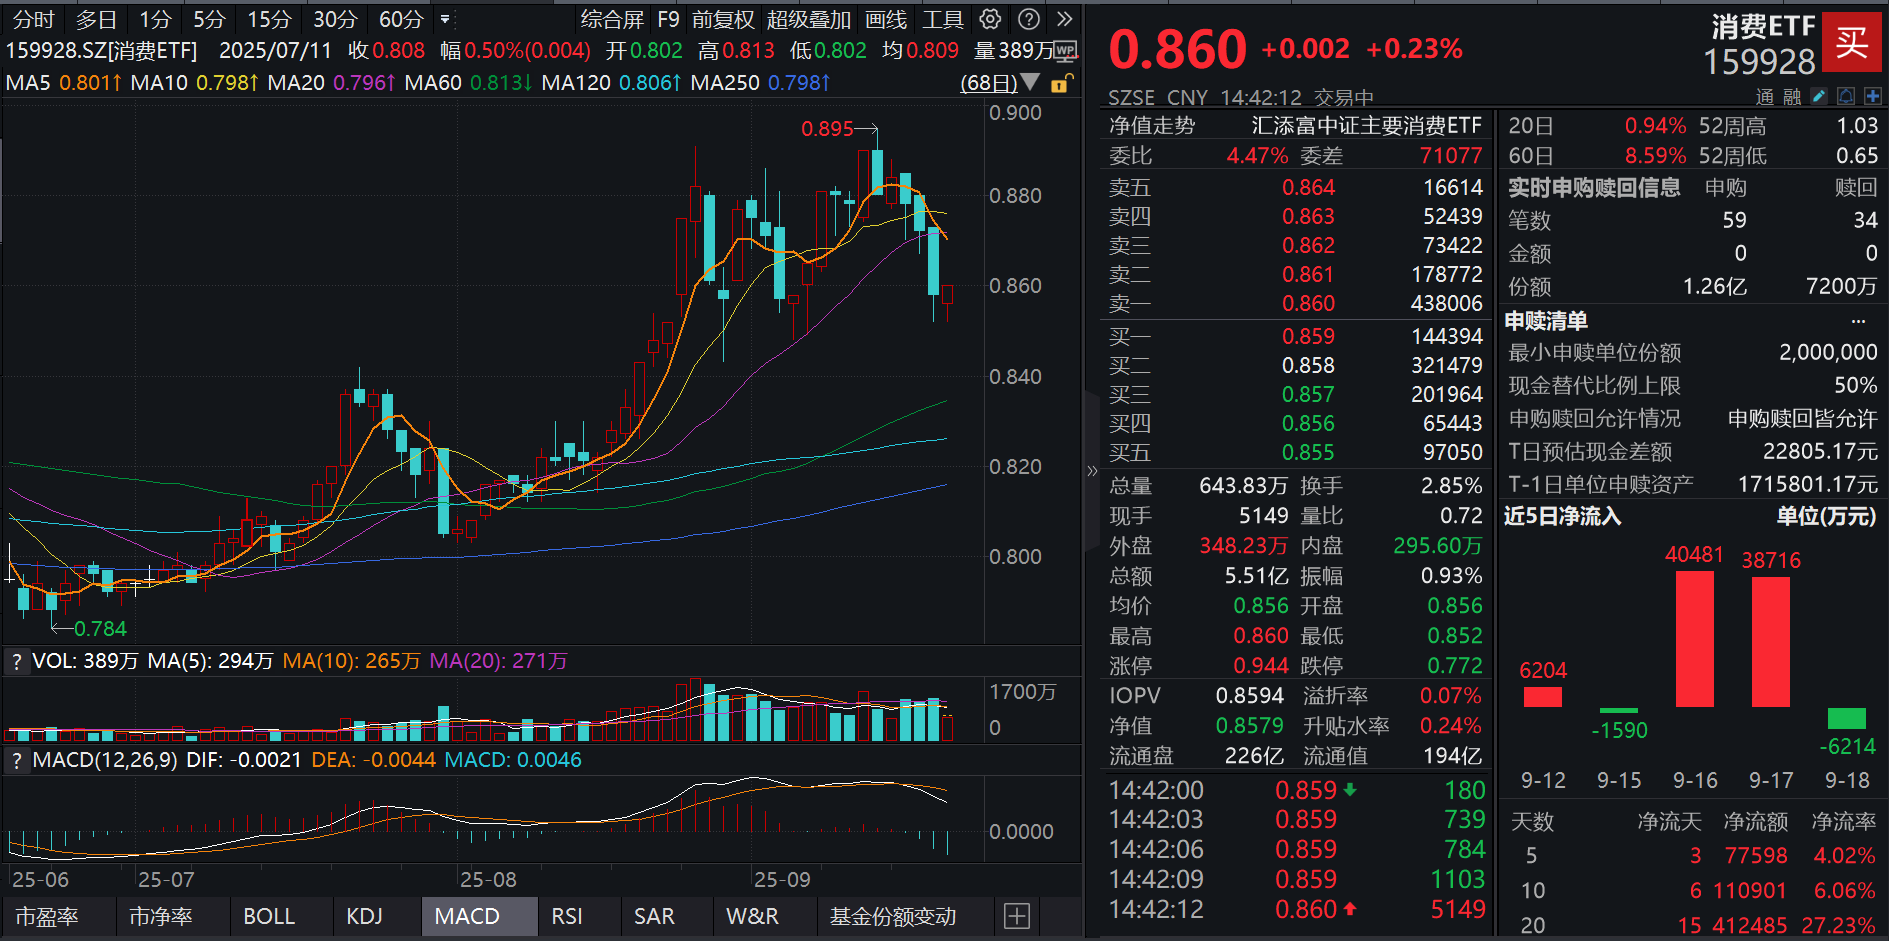Click the WP icon next to 量389万
This screenshot has height=941, width=1889.
tap(1064, 50)
